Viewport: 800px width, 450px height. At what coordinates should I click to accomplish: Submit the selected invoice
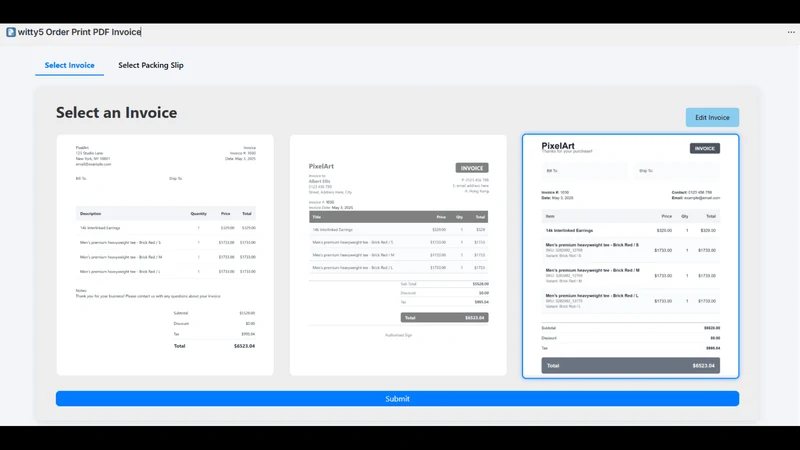point(397,398)
